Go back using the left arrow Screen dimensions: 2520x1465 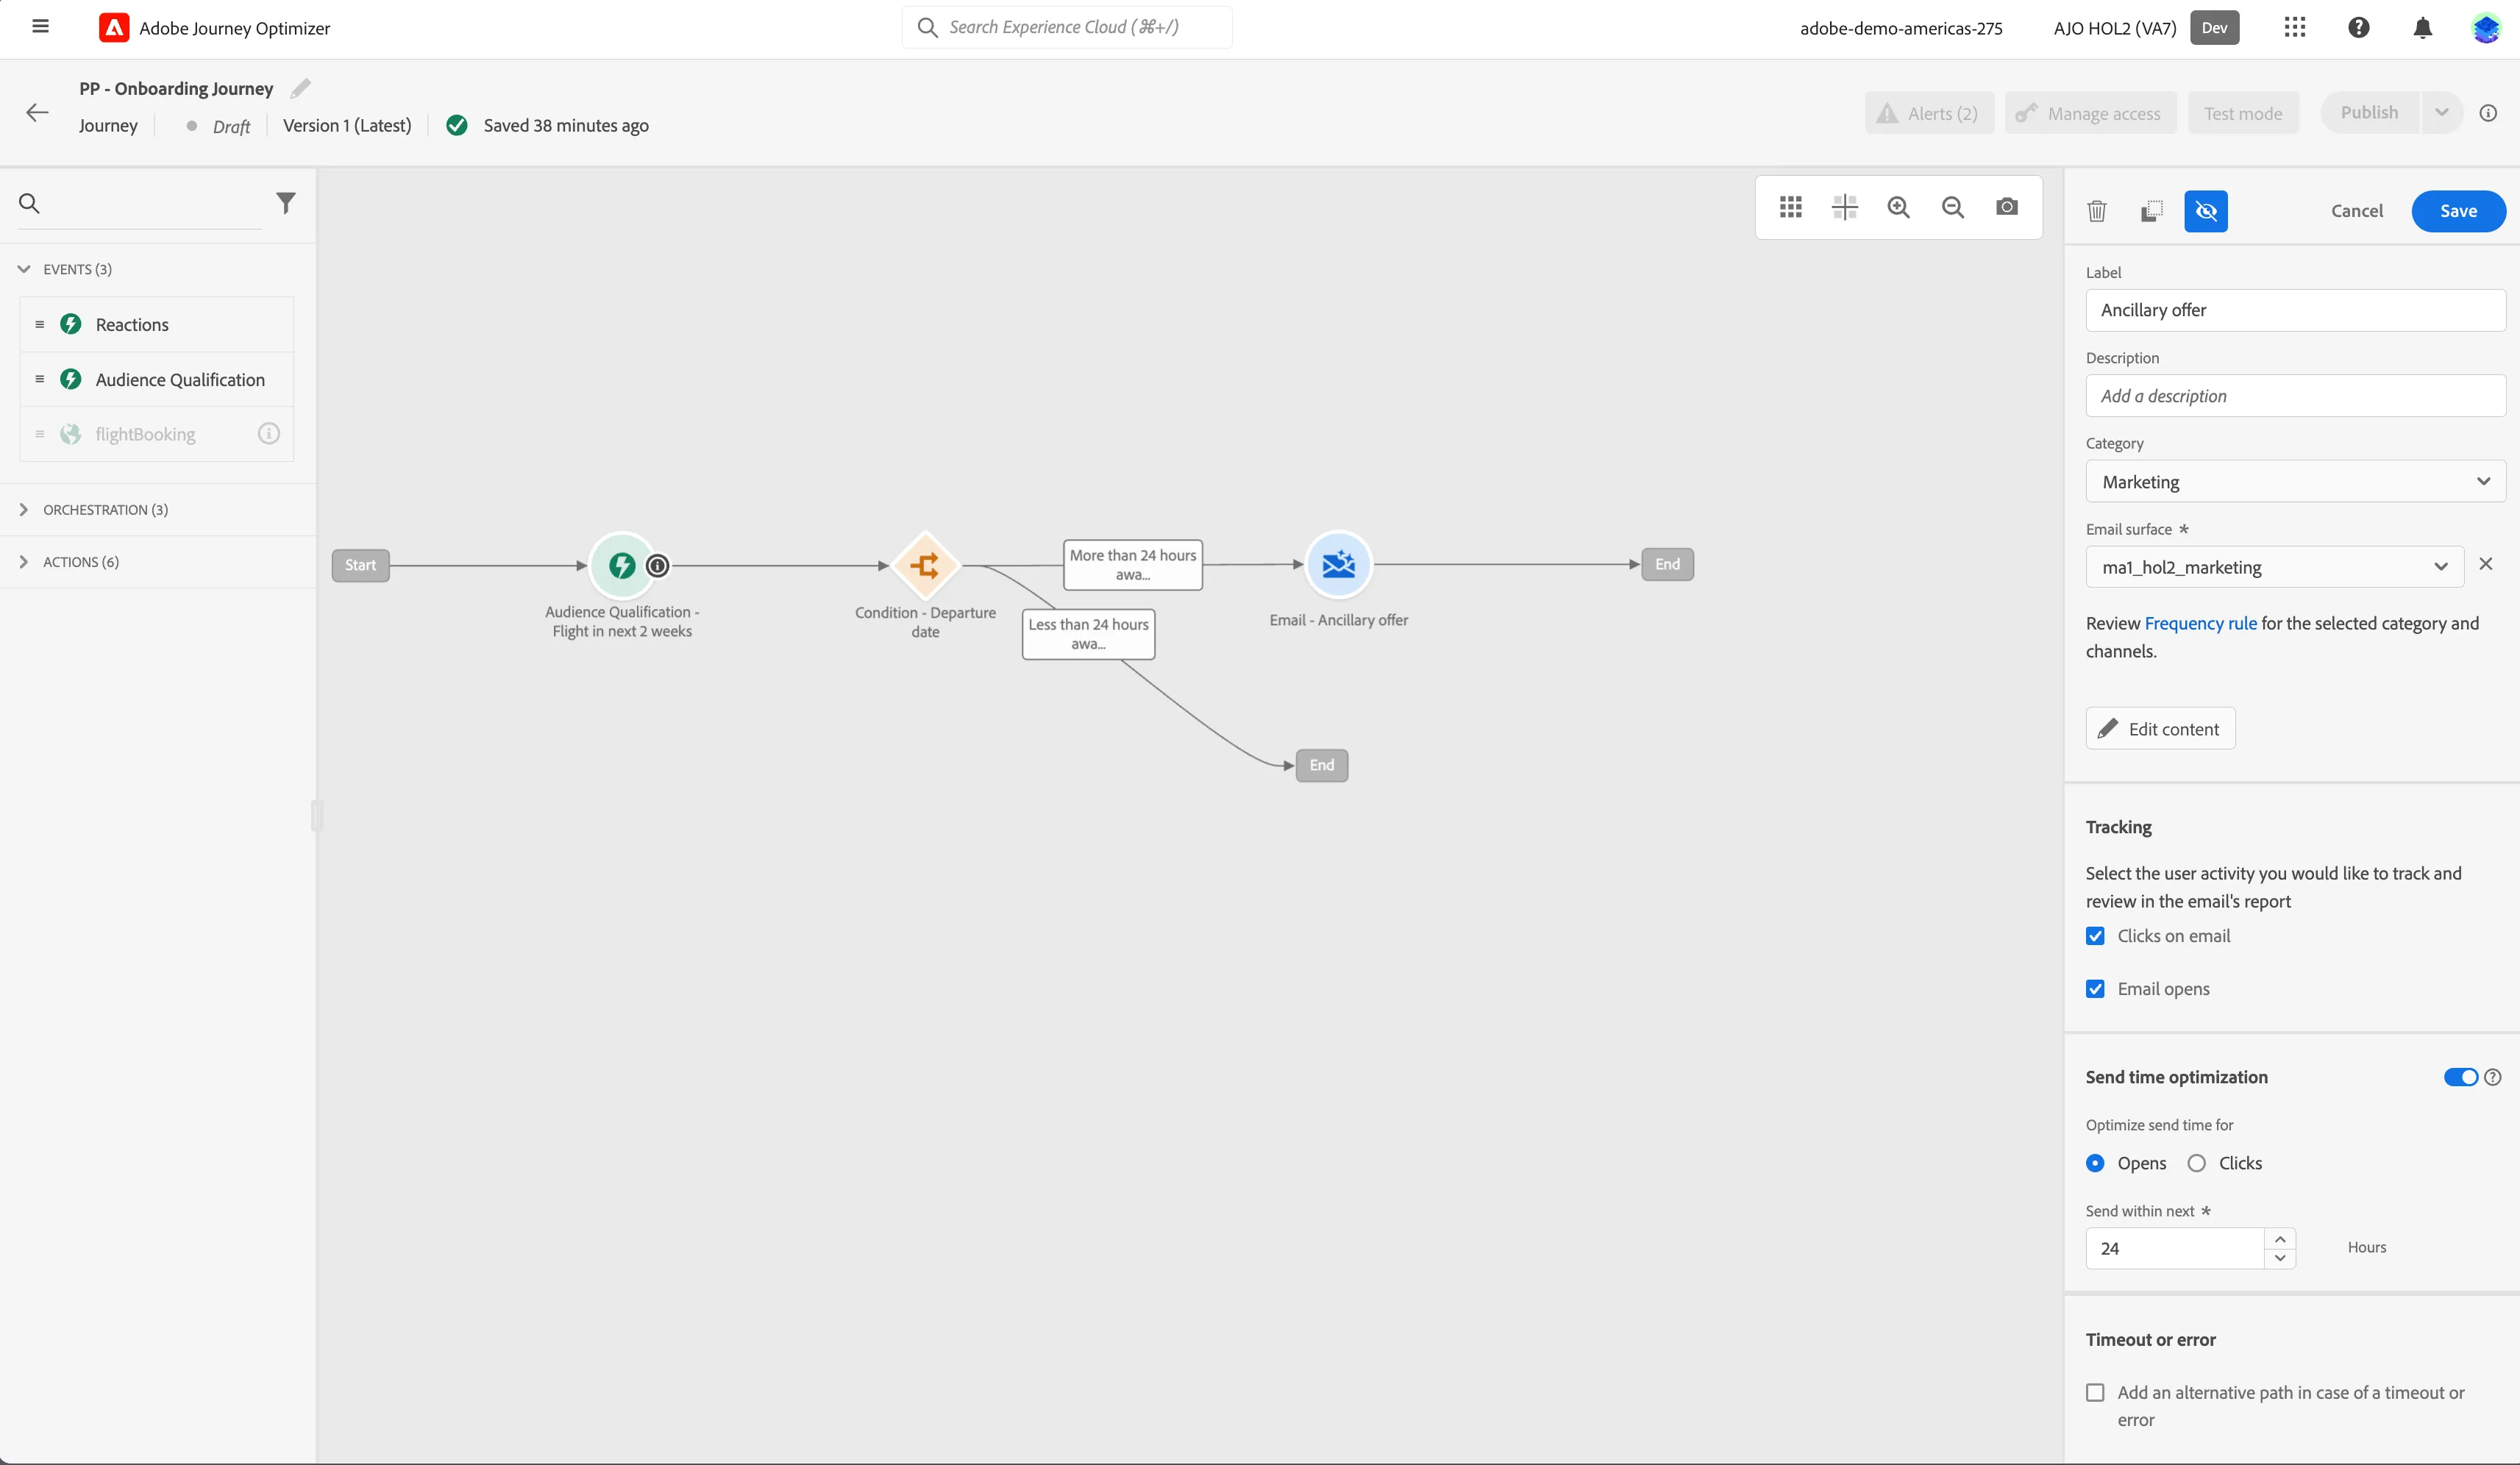(37, 112)
